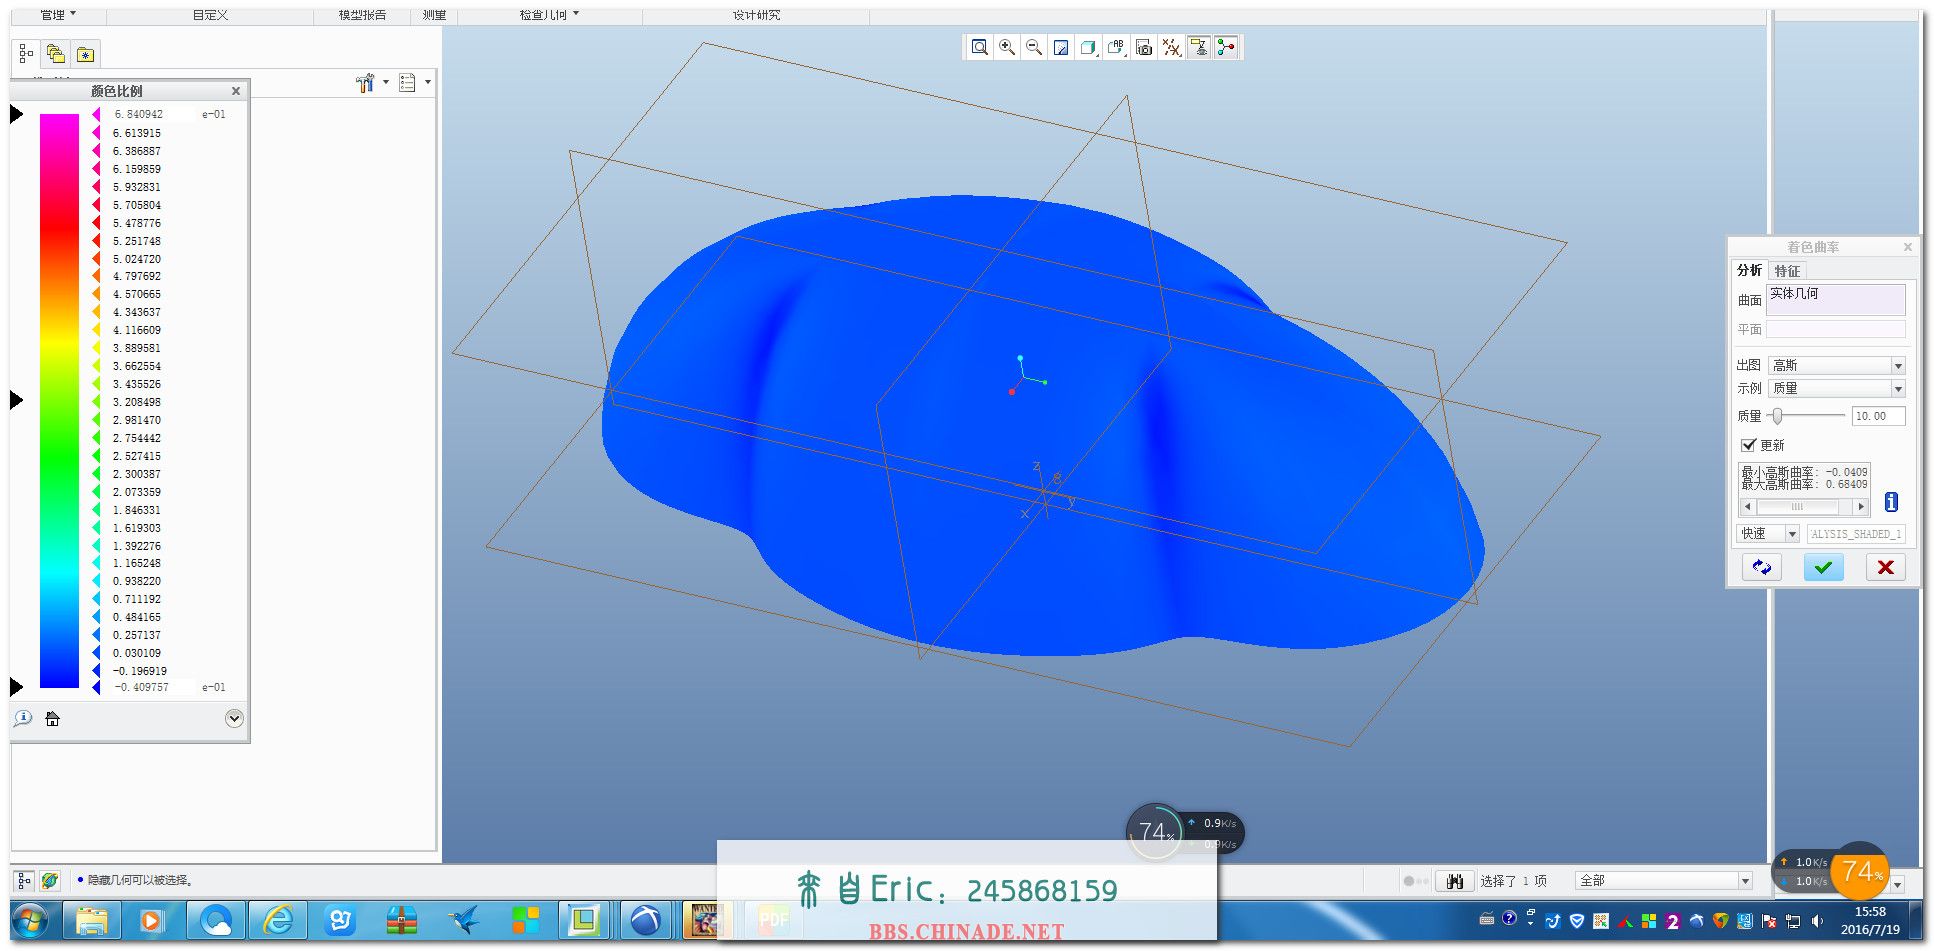Click the model tree toggle icon in status bar
Image resolution: width=1934 pixels, height=951 pixels.
24,880
